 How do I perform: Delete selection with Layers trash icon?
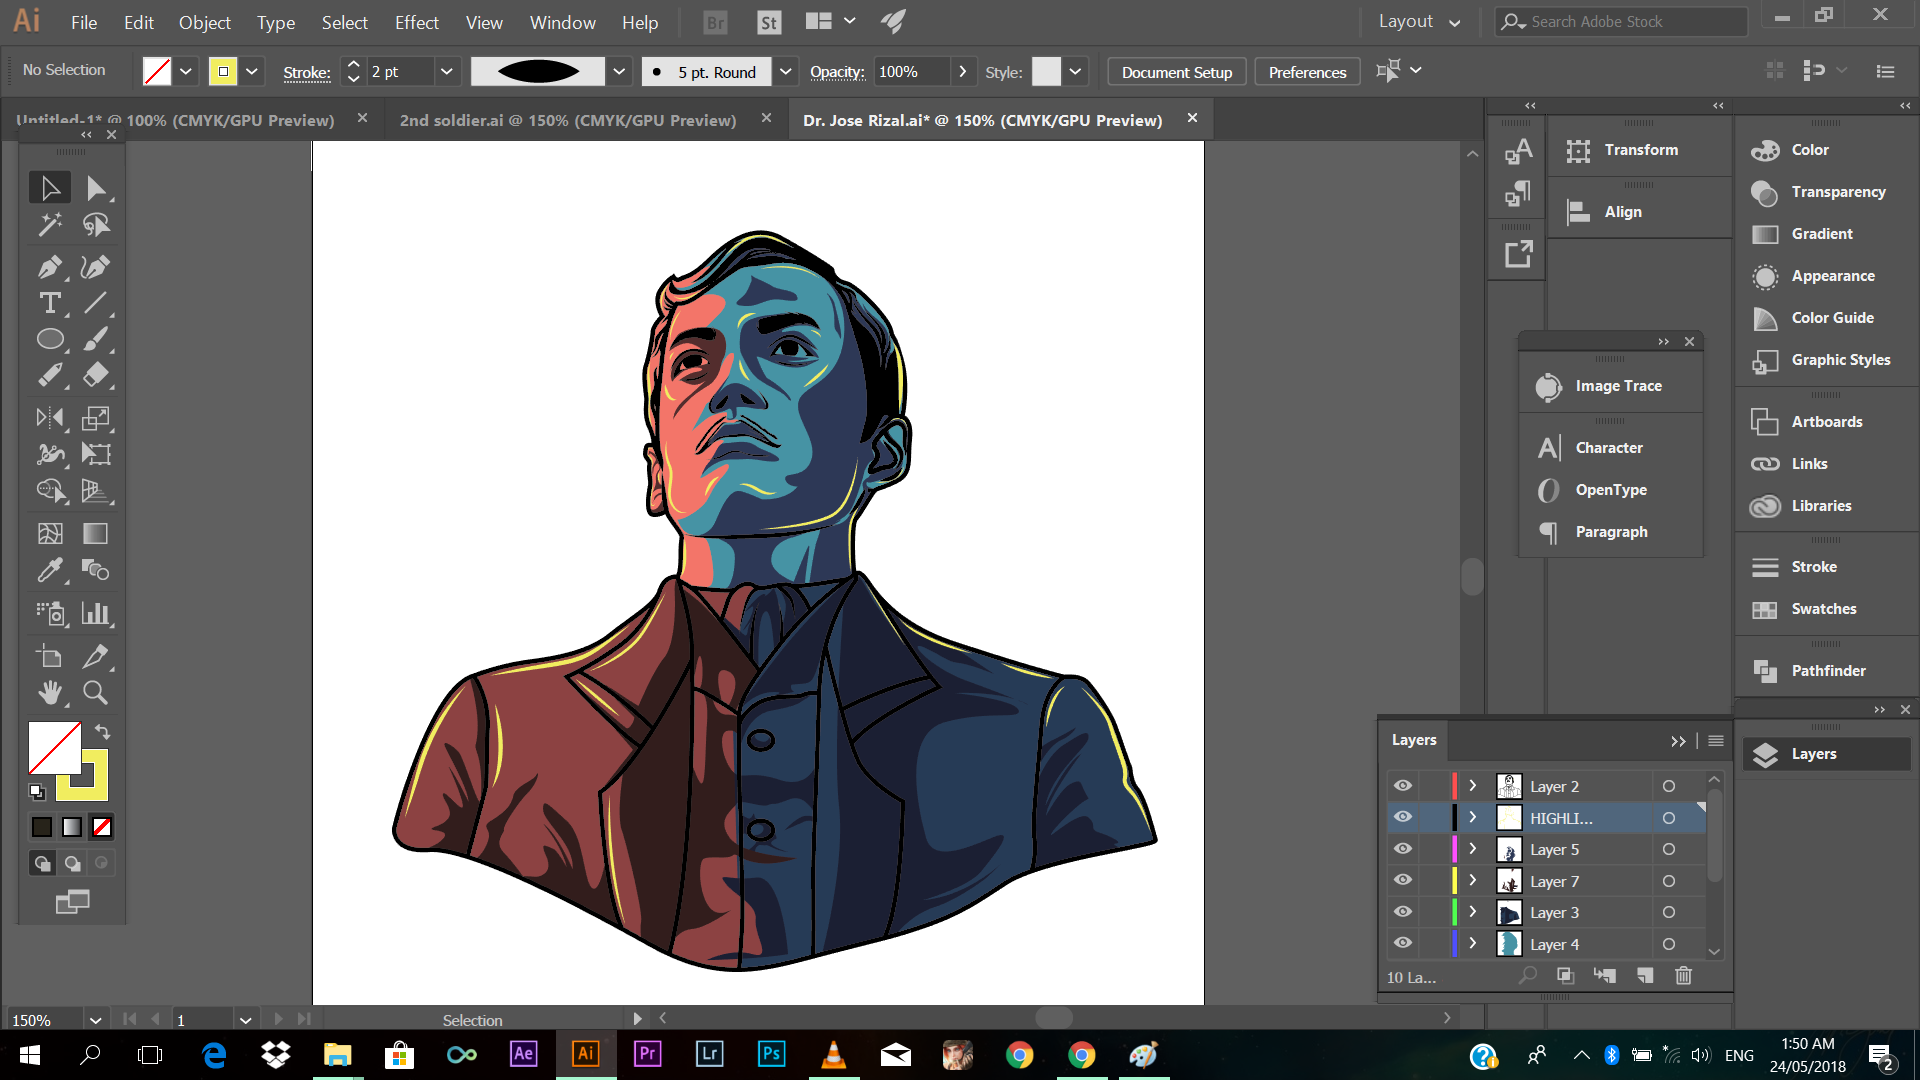[x=1684, y=975]
